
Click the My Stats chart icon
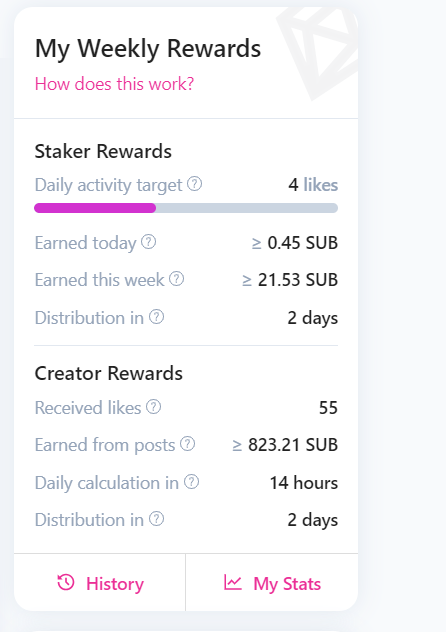pyautogui.click(x=233, y=582)
